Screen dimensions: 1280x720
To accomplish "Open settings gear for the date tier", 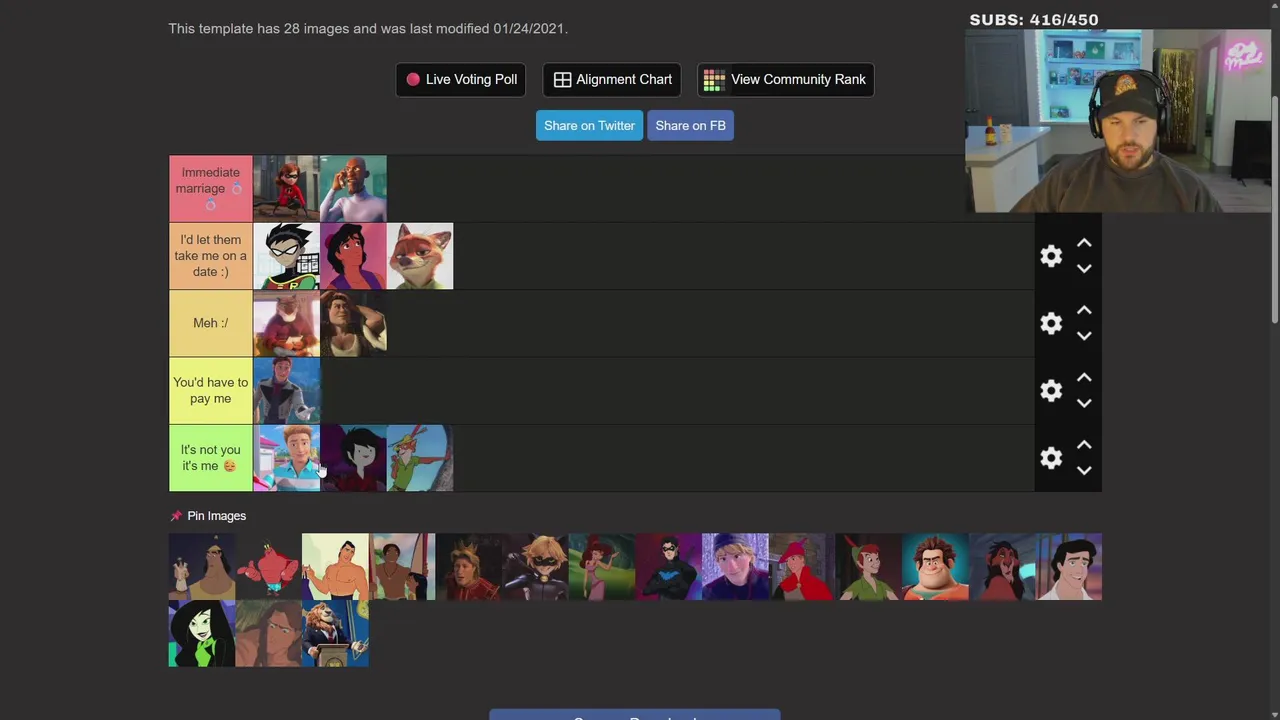I will [x=1051, y=256].
